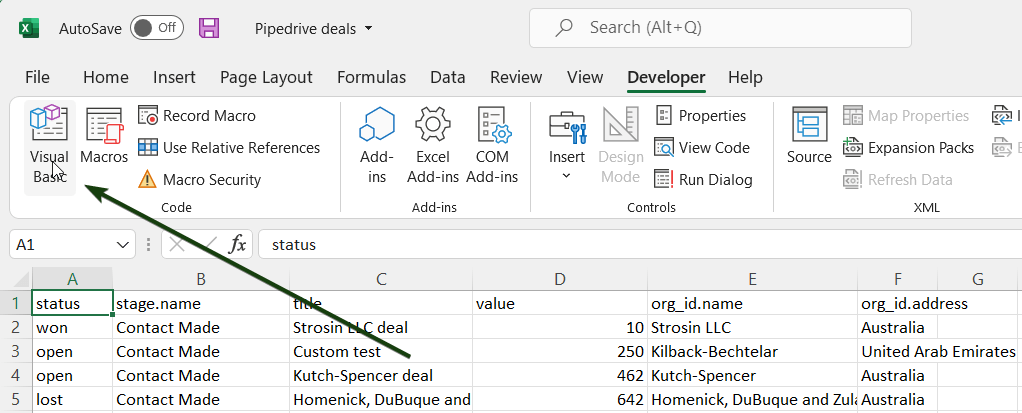The width and height of the screenshot is (1022, 413).
Task: Click View Code in Controls
Action: pos(702,148)
